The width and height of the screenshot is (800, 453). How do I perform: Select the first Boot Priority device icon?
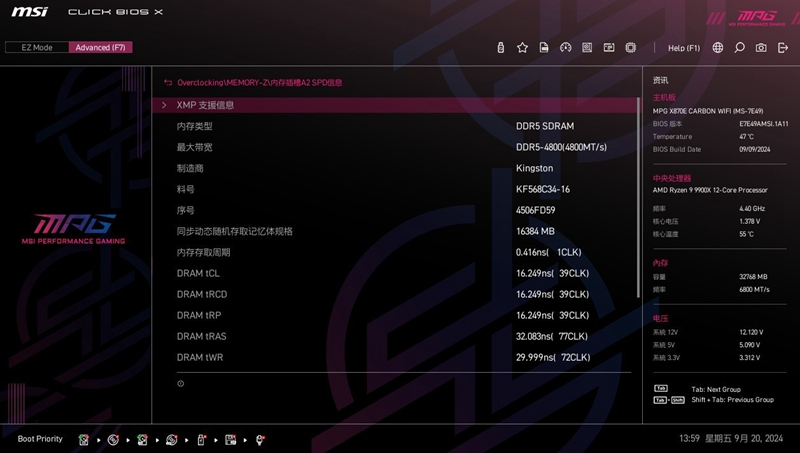click(84, 439)
